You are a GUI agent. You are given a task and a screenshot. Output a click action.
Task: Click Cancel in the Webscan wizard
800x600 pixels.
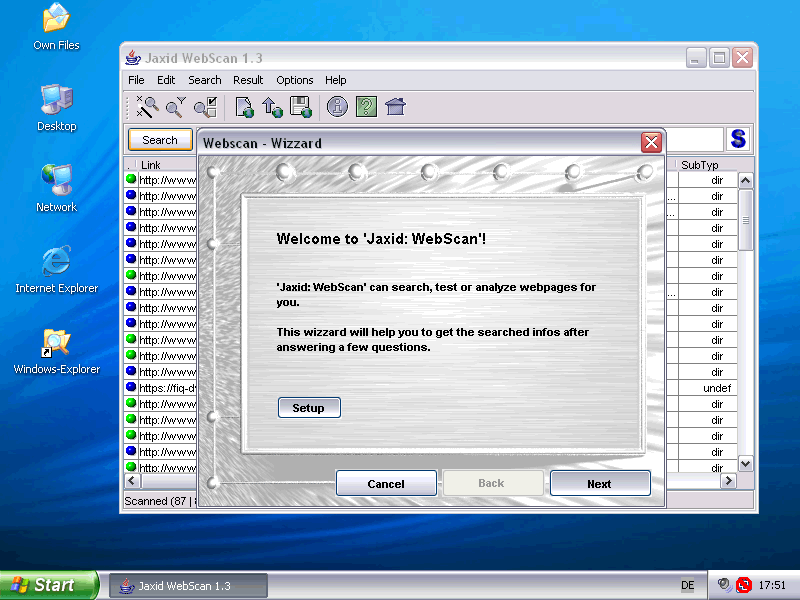[x=386, y=483]
